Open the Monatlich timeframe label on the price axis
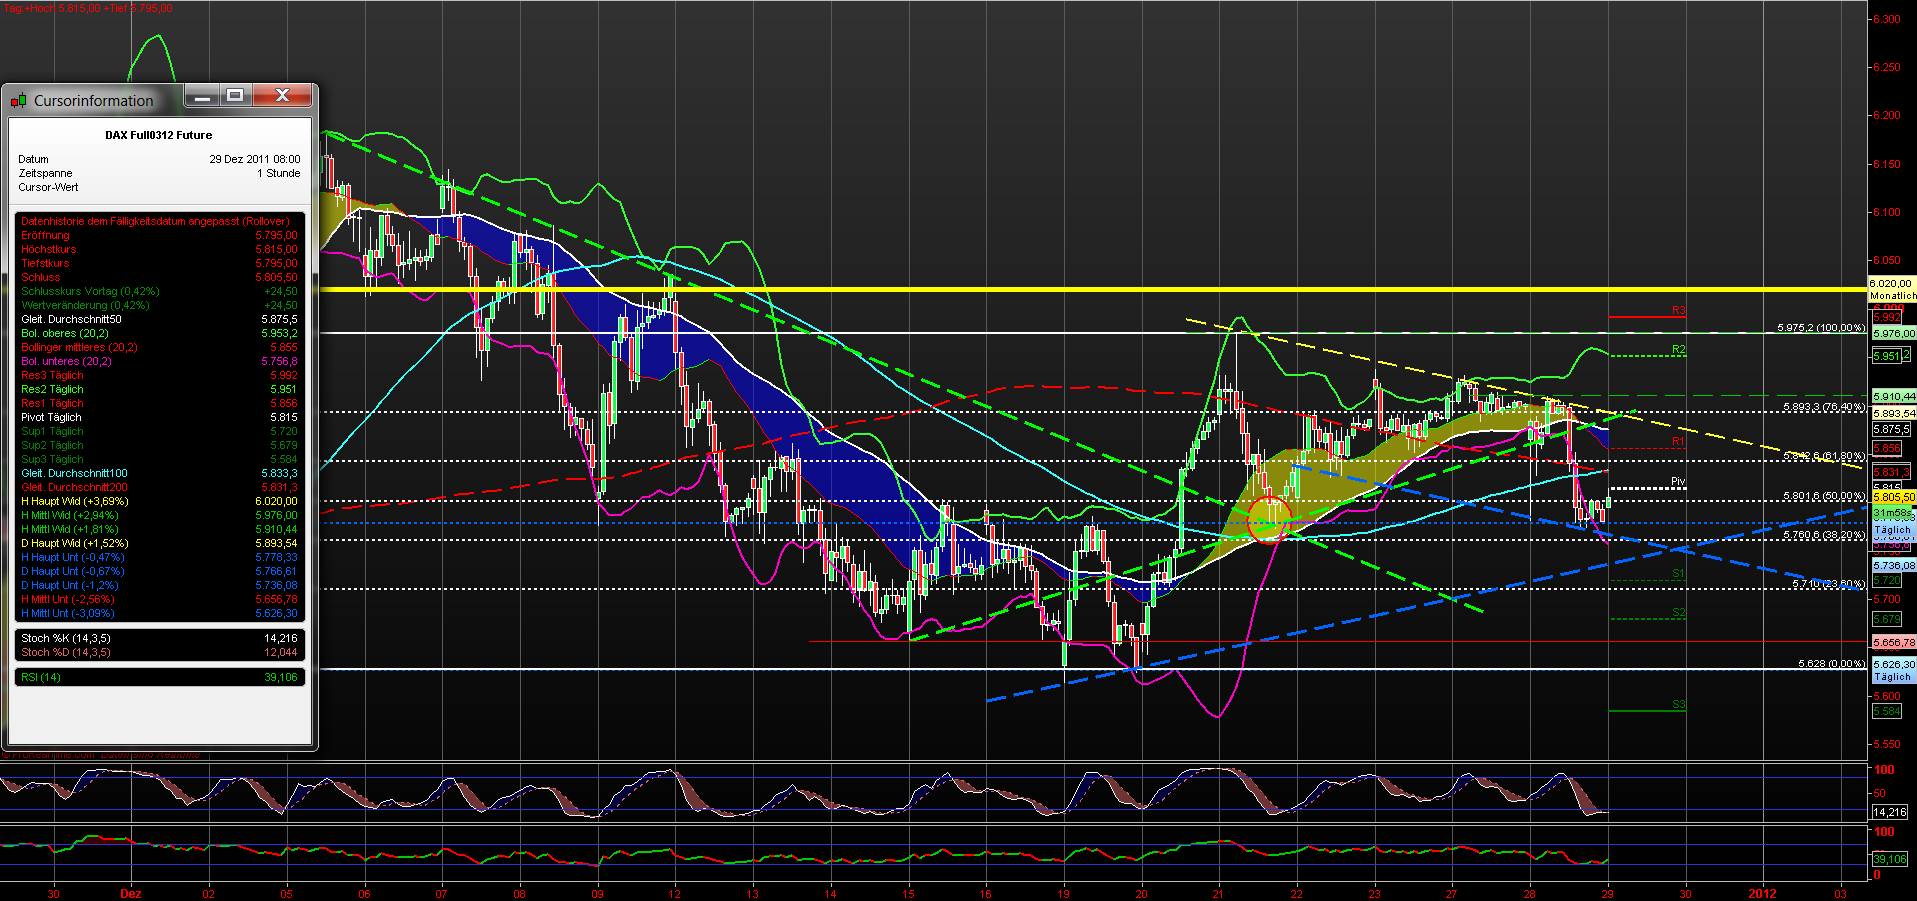 pyautogui.click(x=1891, y=296)
